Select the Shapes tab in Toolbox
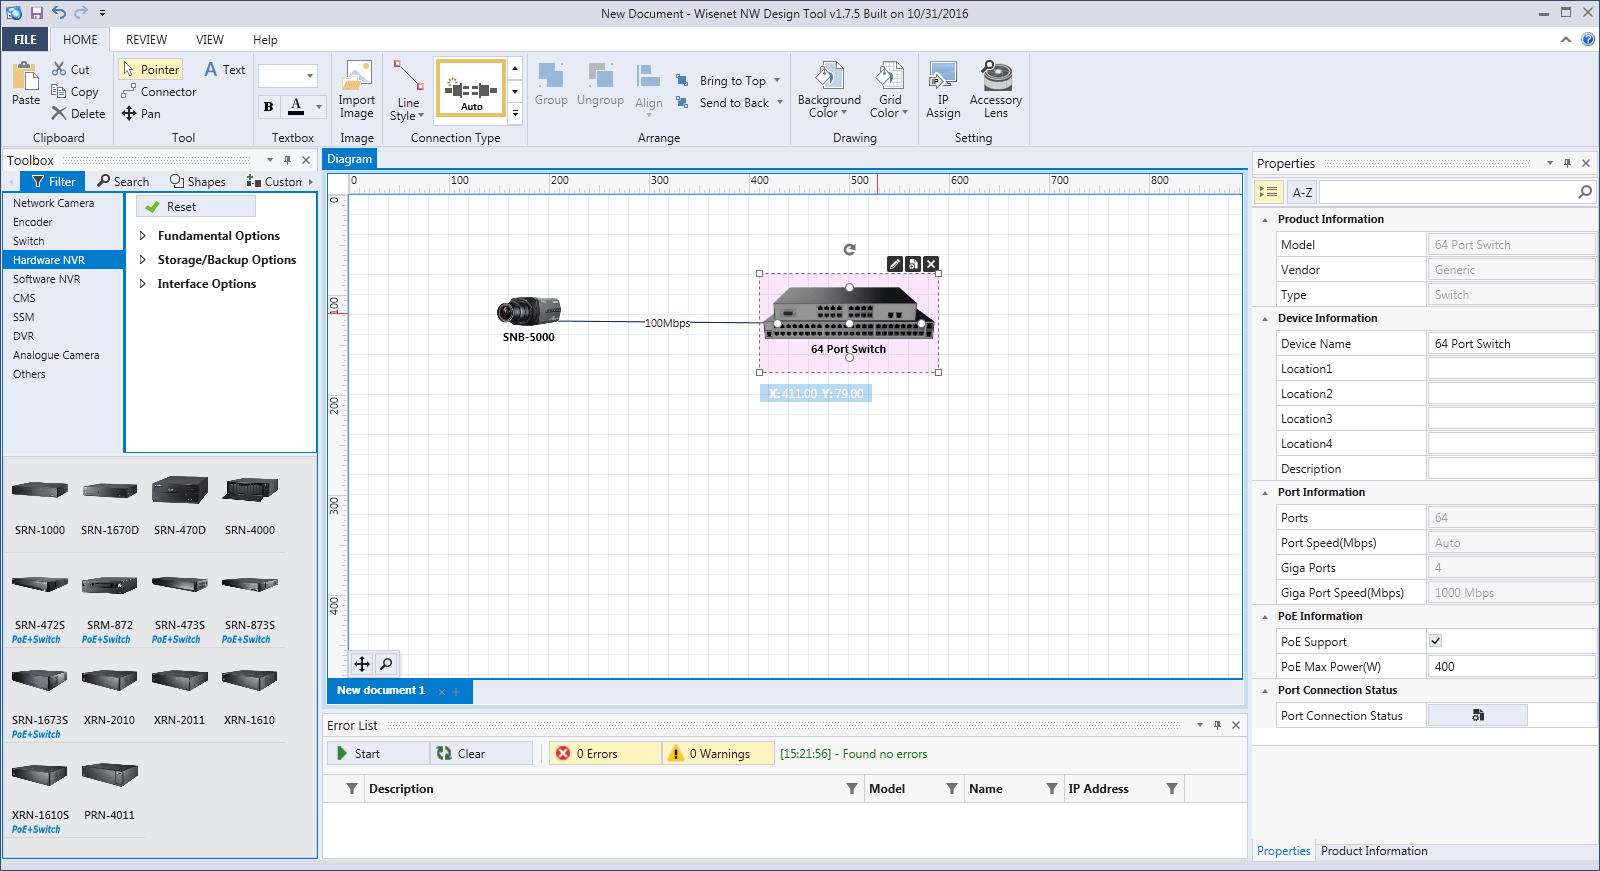The height and width of the screenshot is (871, 1600). click(x=198, y=181)
